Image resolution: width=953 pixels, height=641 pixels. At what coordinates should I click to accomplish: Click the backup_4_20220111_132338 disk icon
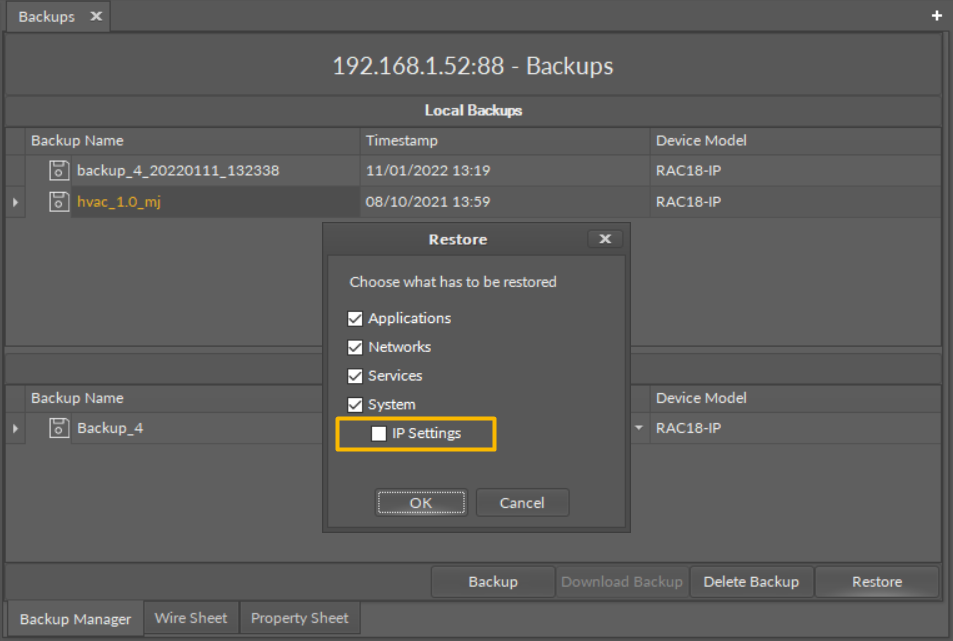tap(59, 171)
